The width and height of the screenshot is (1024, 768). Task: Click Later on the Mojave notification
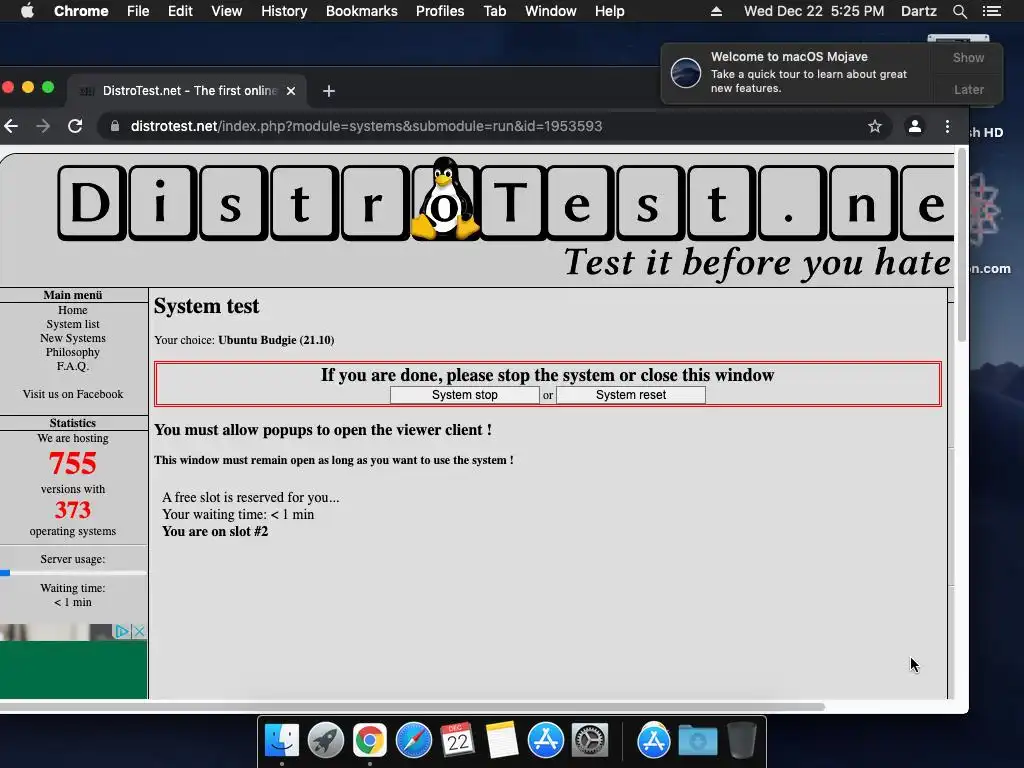tap(968, 89)
